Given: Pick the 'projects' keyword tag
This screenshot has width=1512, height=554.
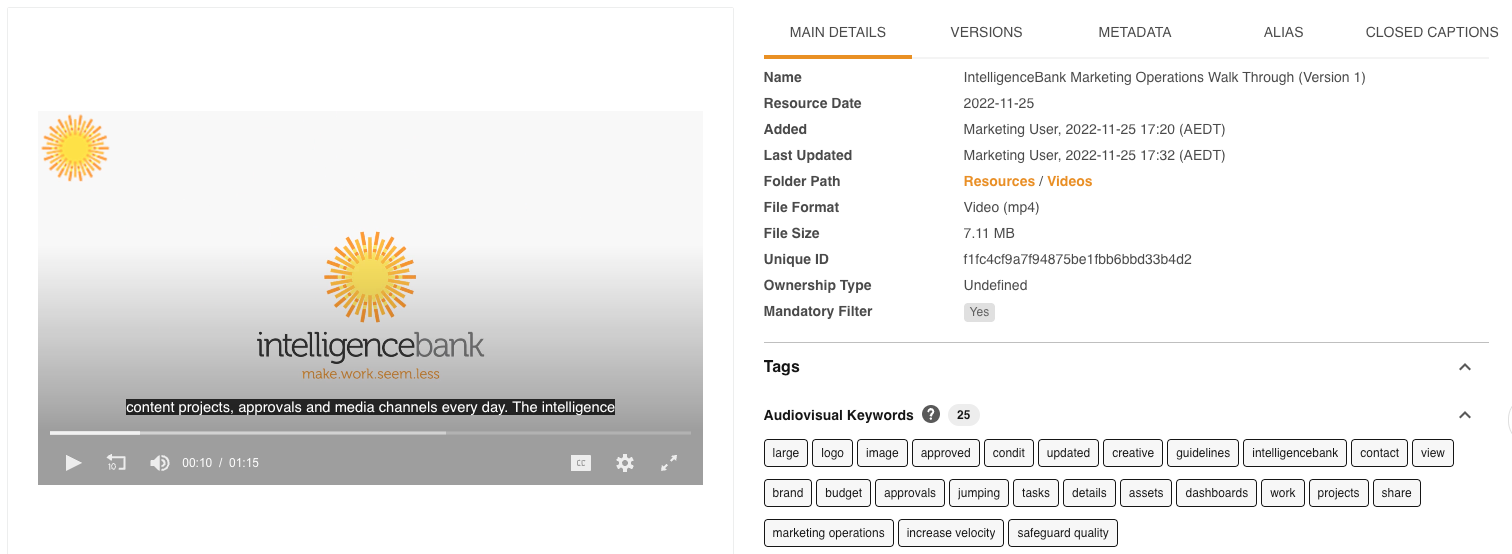Looking at the screenshot, I should click(x=1338, y=493).
